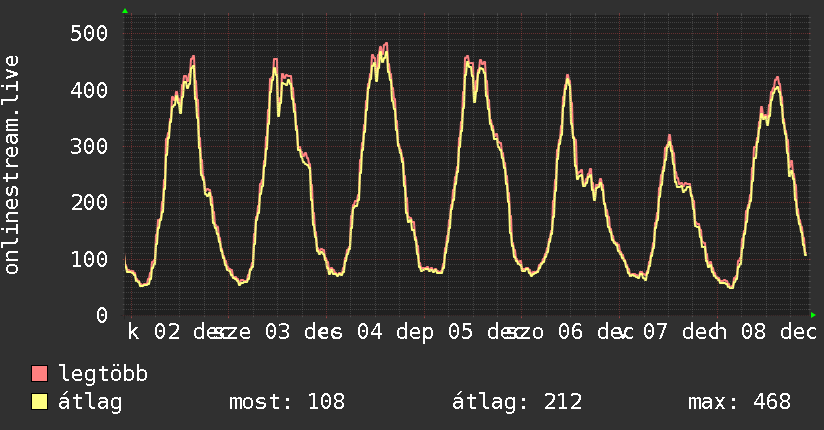Click the '03 dec' x-axis date label
This screenshot has width=824, height=430.
(x=303, y=332)
